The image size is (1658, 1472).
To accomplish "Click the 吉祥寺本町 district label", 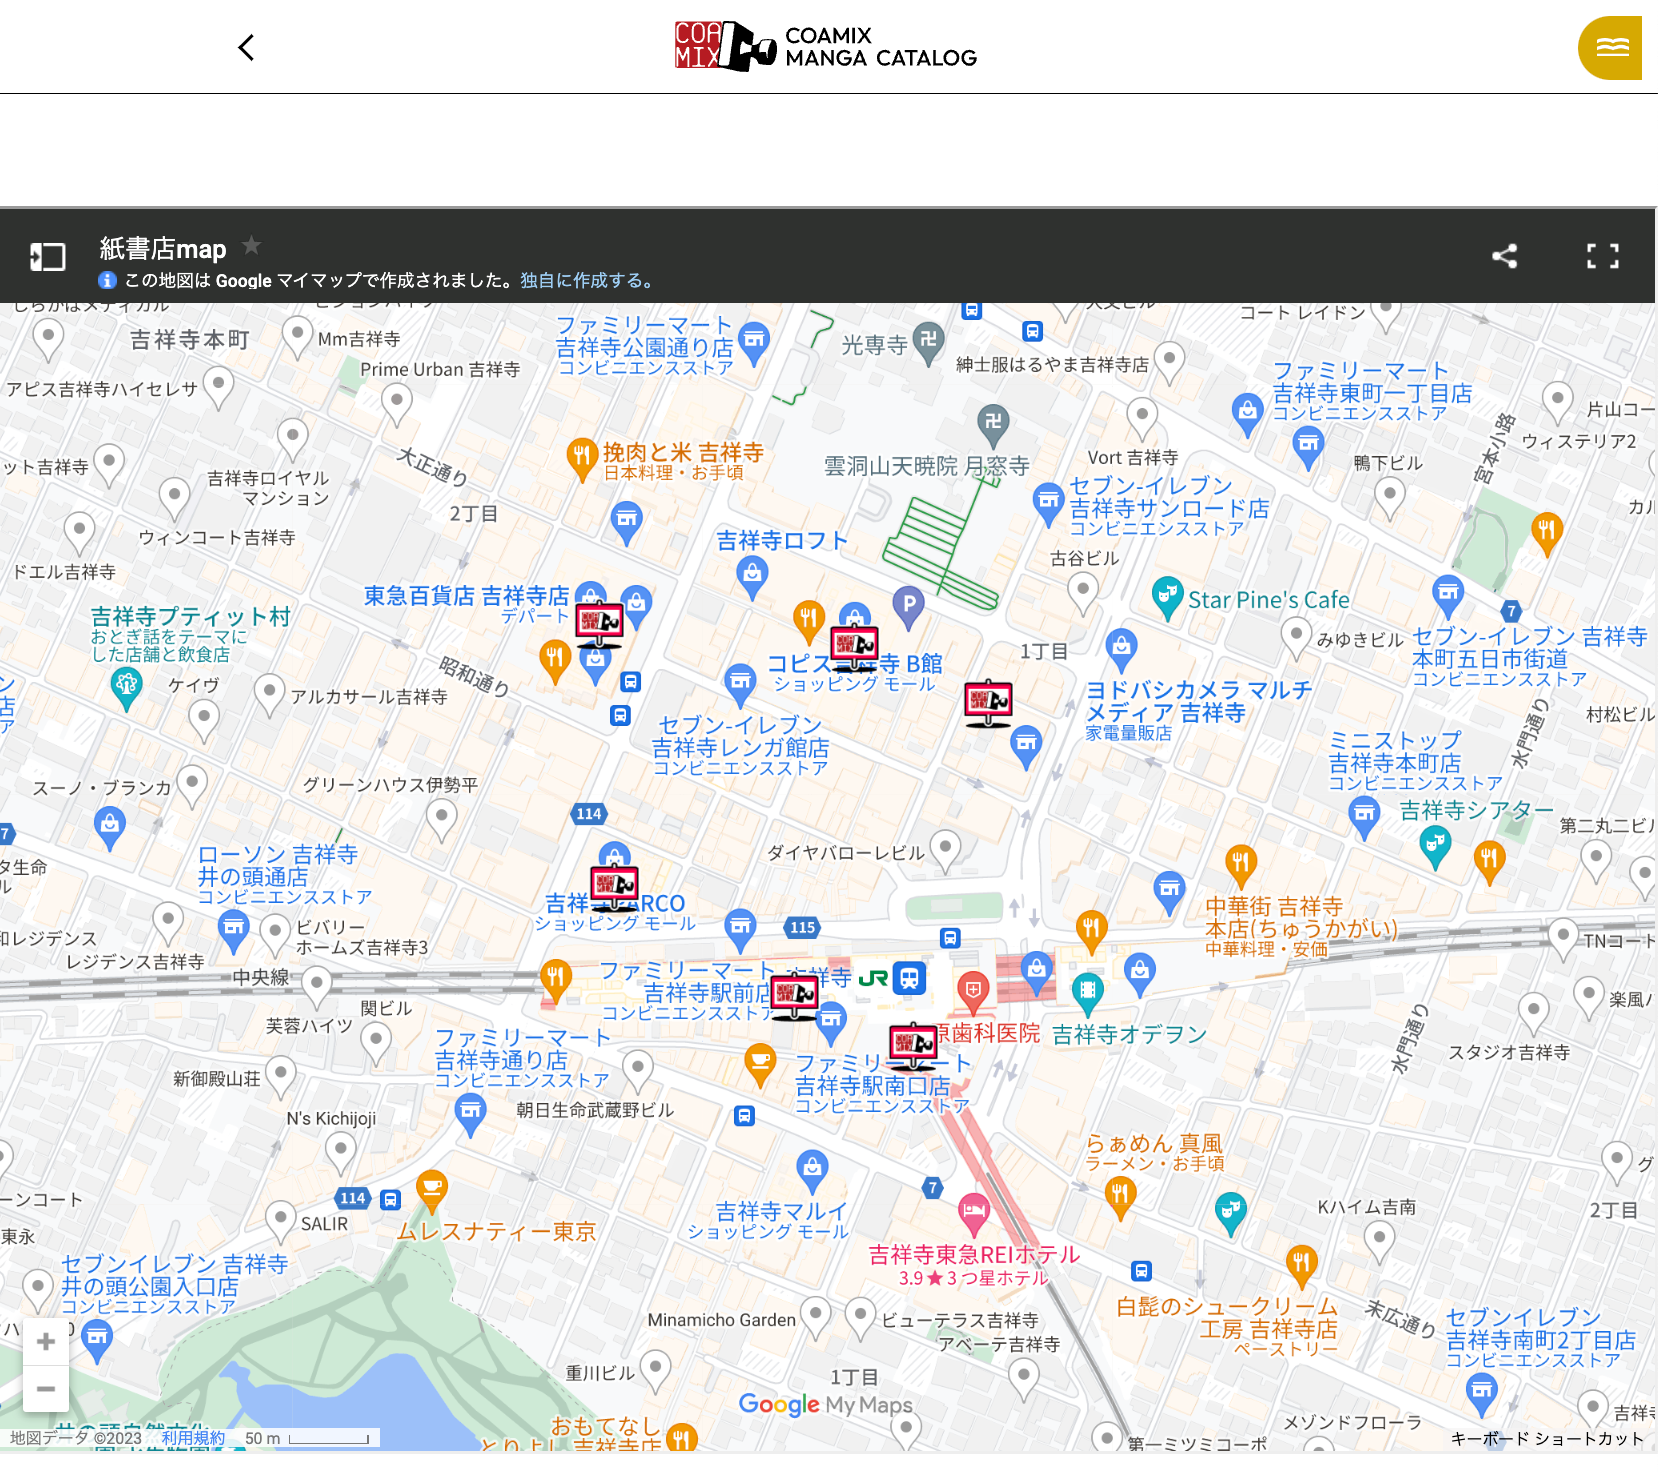I will click(x=190, y=340).
